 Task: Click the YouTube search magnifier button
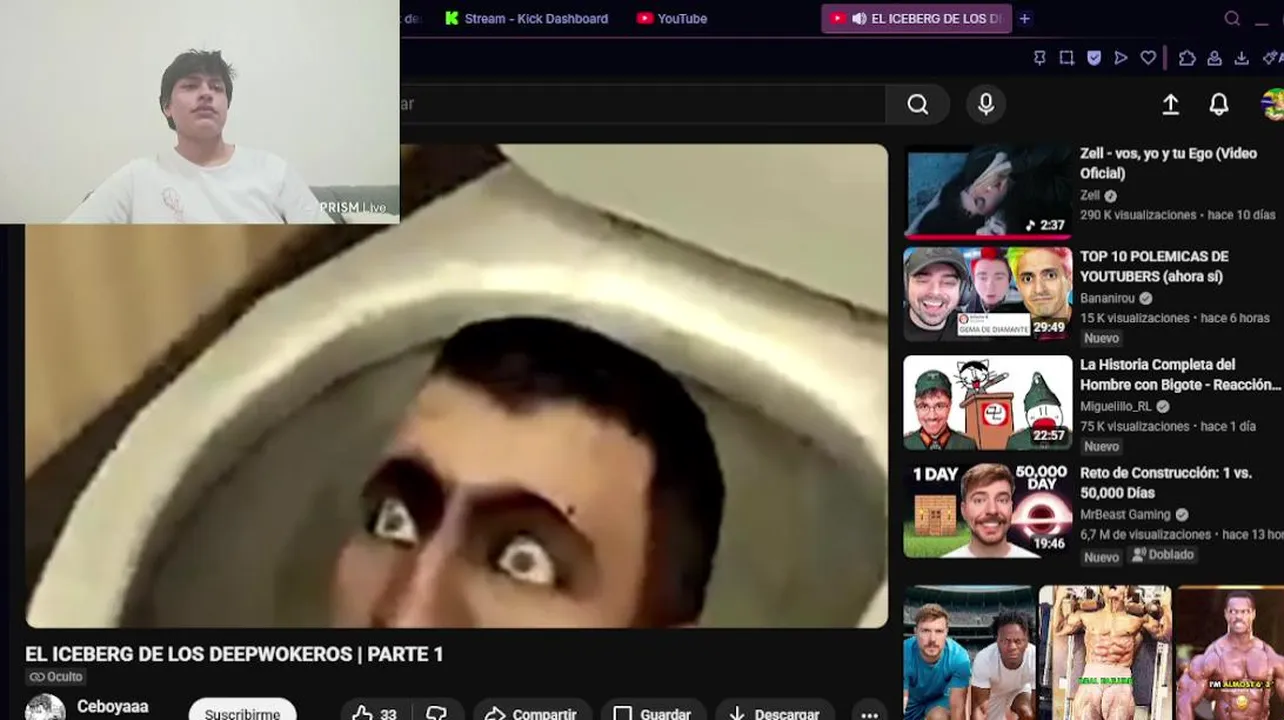click(x=917, y=104)
